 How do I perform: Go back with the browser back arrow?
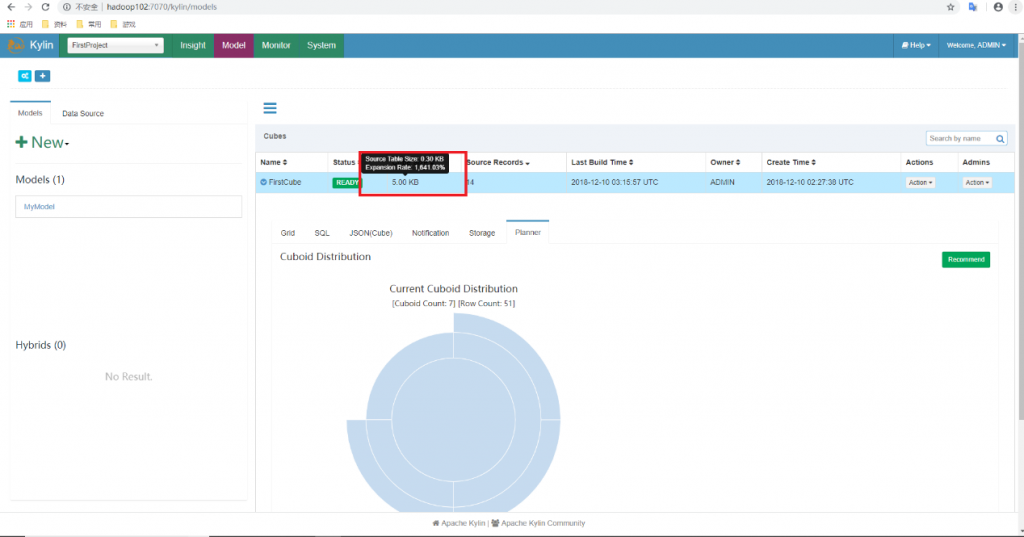tap(11, 7)
